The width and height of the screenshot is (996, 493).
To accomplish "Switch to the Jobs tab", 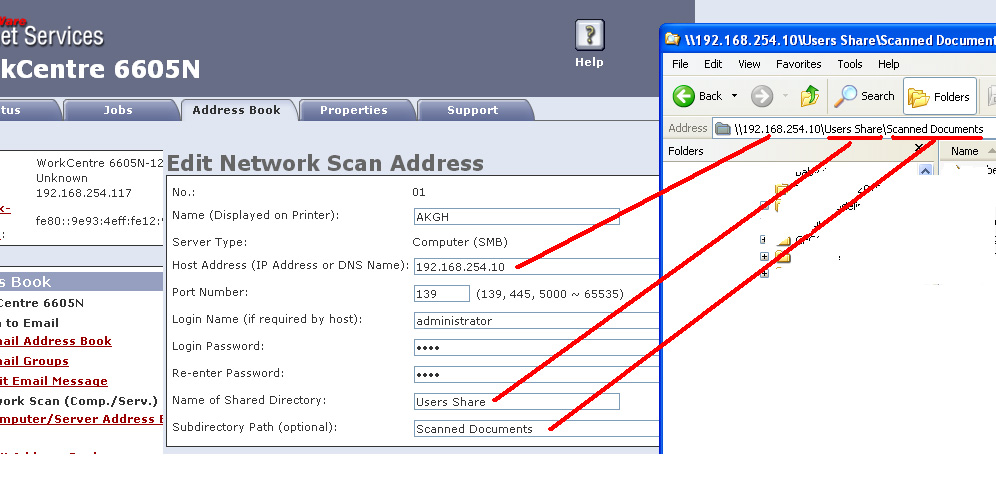I will pyautogui.click(x=118, y=110).
